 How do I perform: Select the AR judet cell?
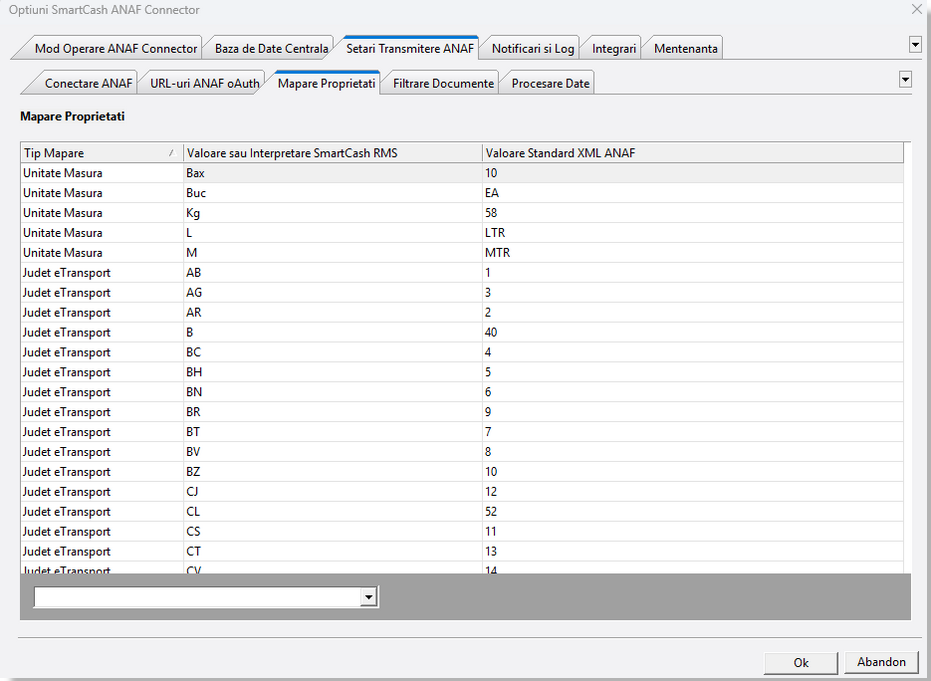tap(332, 313)
